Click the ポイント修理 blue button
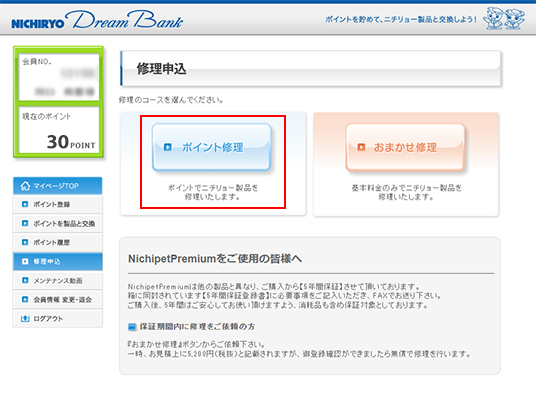This screenshot has width=536, height=410. (x=212, y=147)
